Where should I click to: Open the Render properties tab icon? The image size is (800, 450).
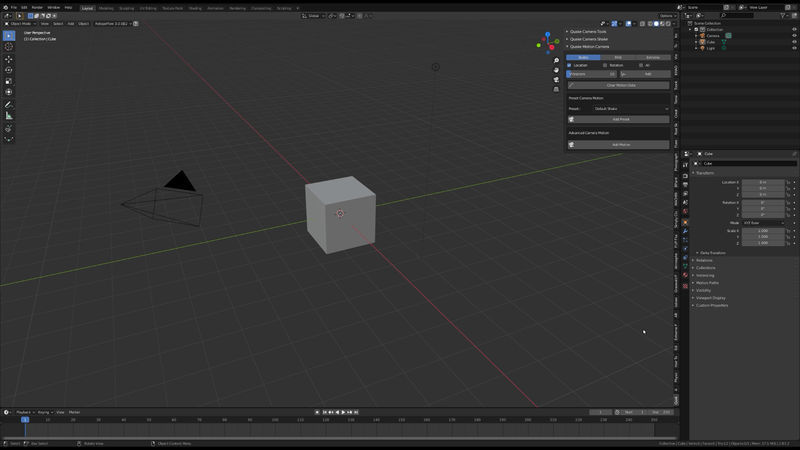click(x=685, y=176)
